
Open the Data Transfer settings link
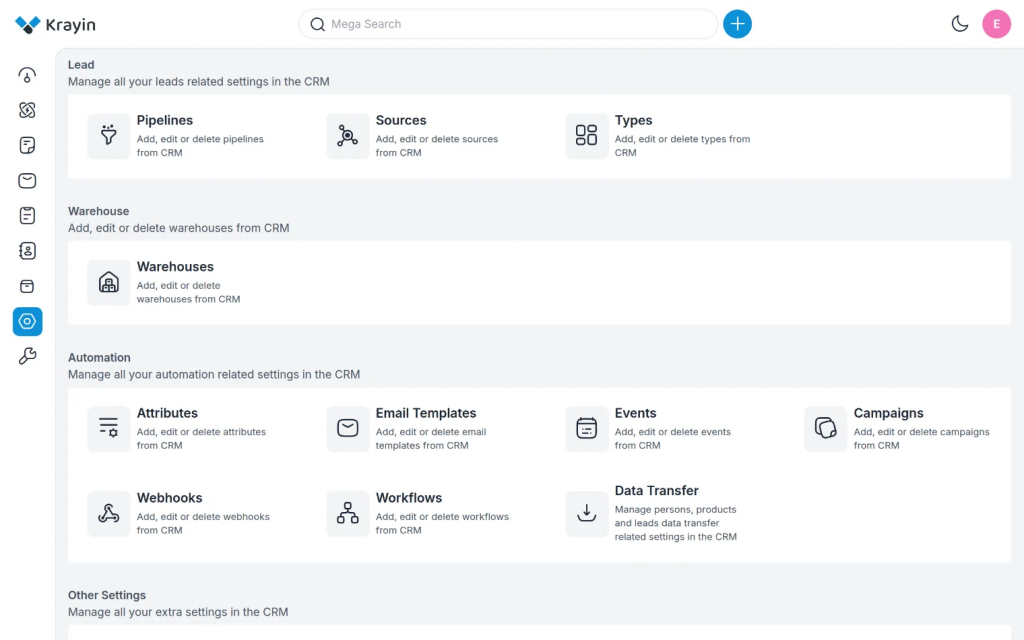pyautogui.click(x=656, y=490)
